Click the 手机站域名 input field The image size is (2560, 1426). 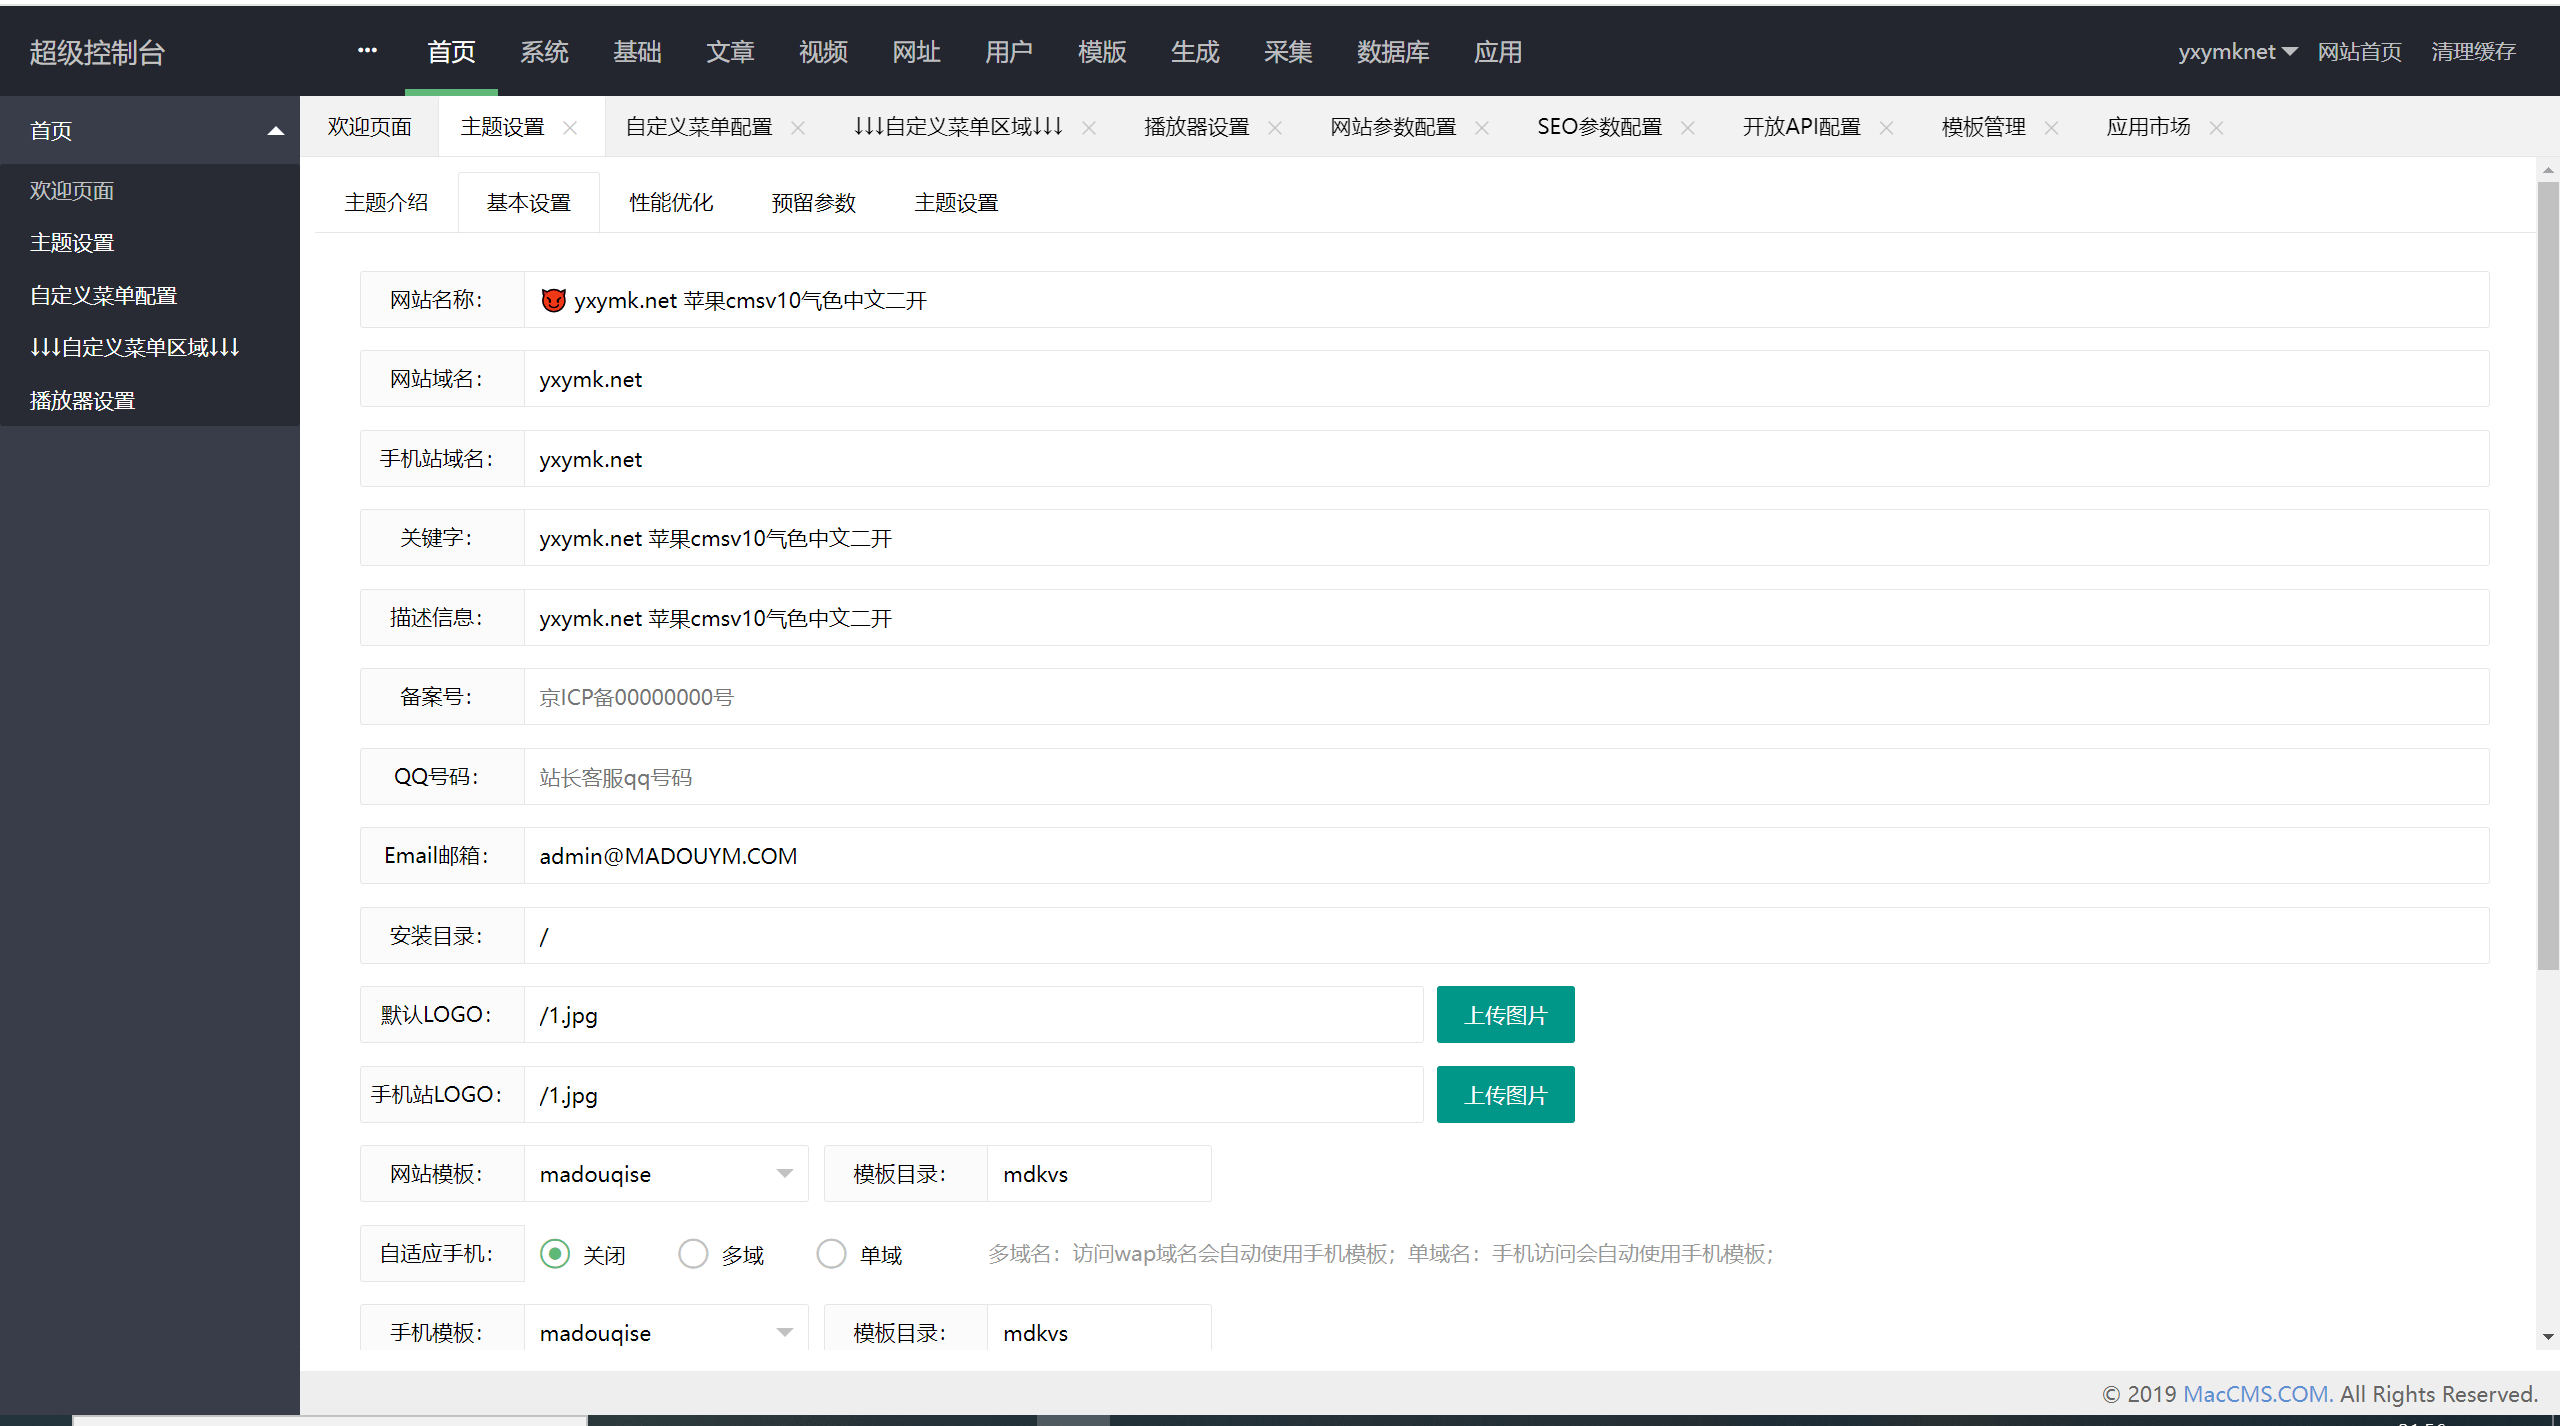click(x=1506, y=459)
